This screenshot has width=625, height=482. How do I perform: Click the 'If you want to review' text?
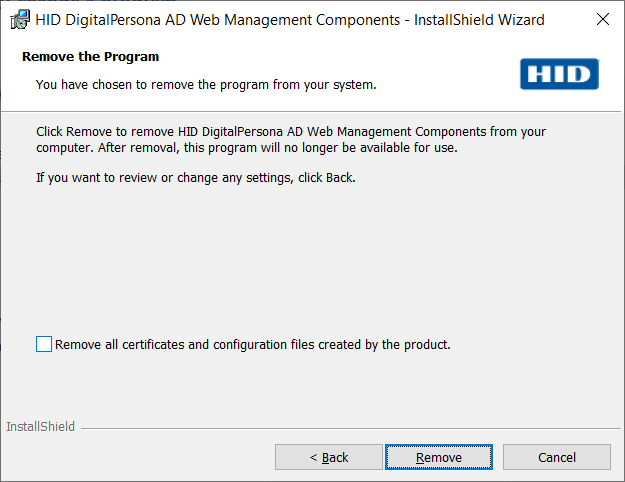coord(195,178)
